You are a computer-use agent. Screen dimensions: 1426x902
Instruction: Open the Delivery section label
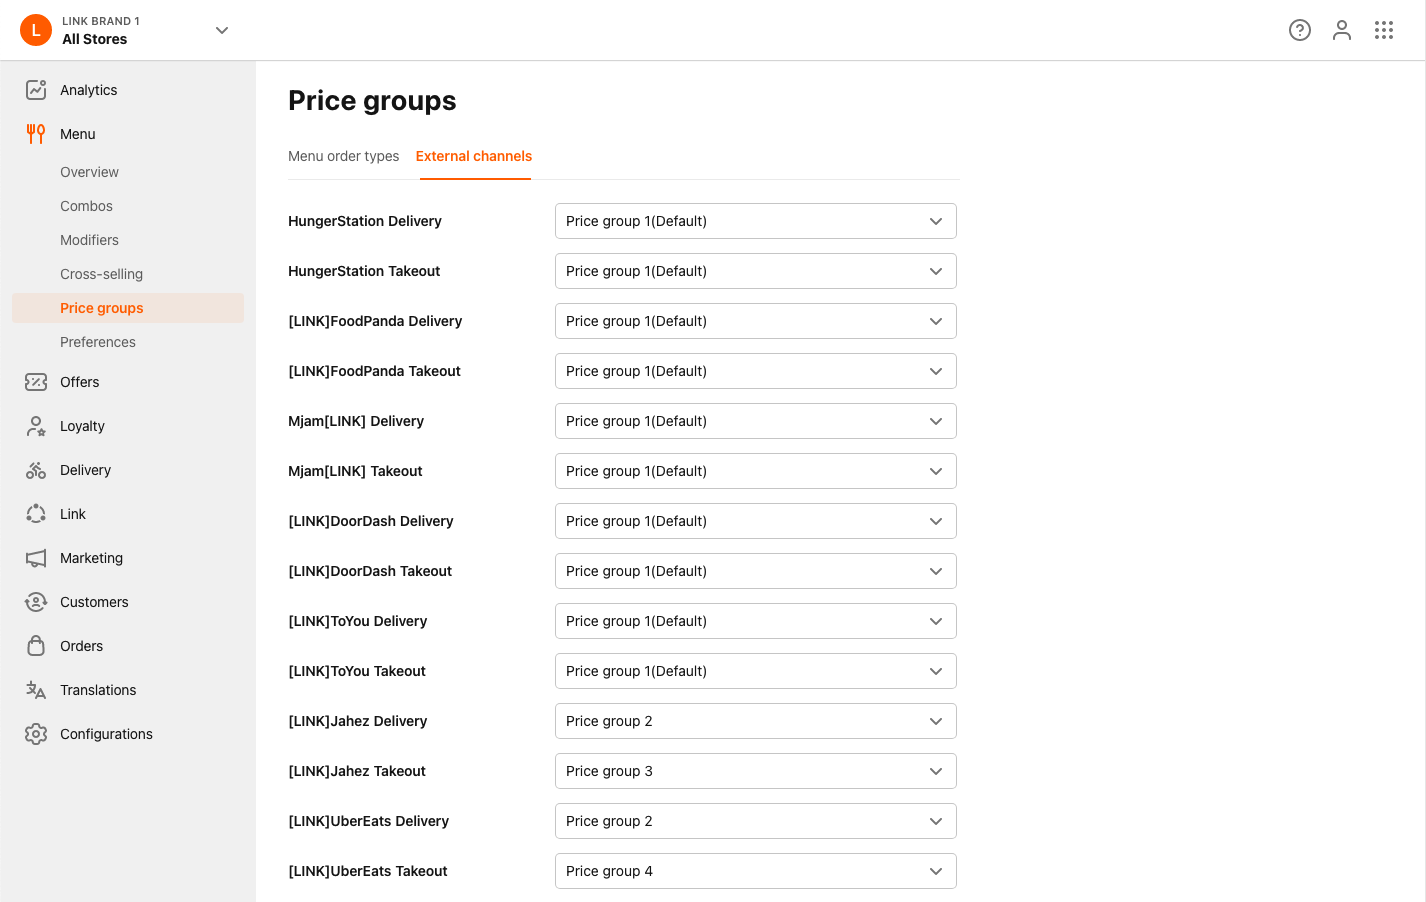(x=85, y=470)
